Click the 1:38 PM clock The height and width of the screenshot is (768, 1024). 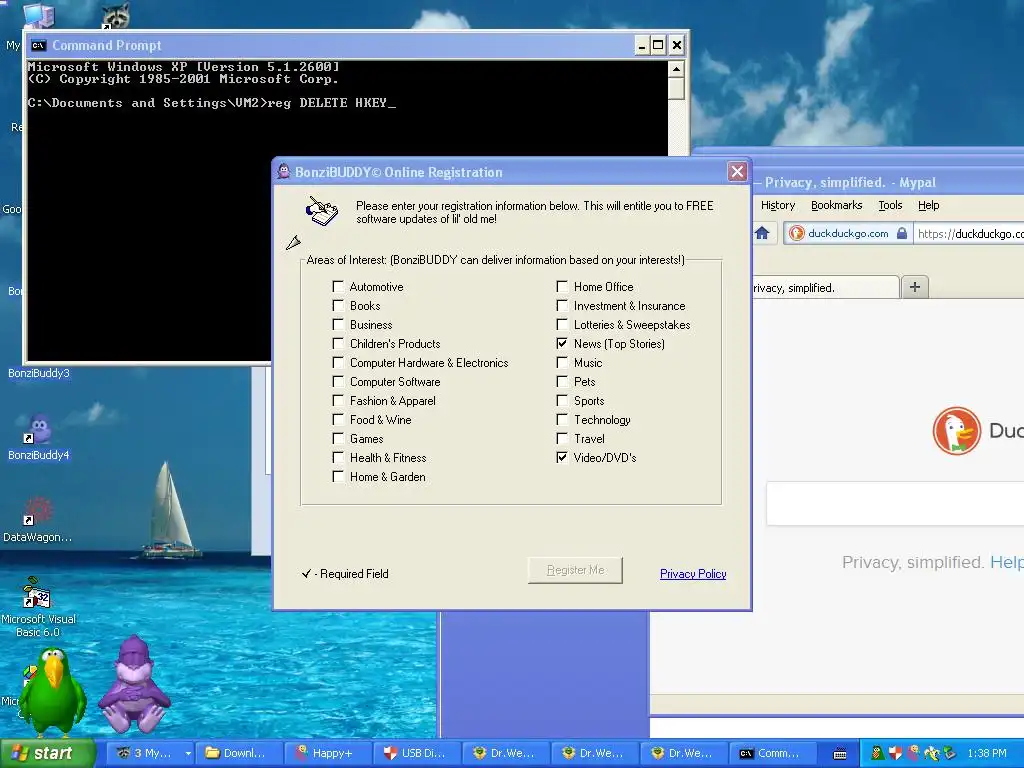(987, 754)
